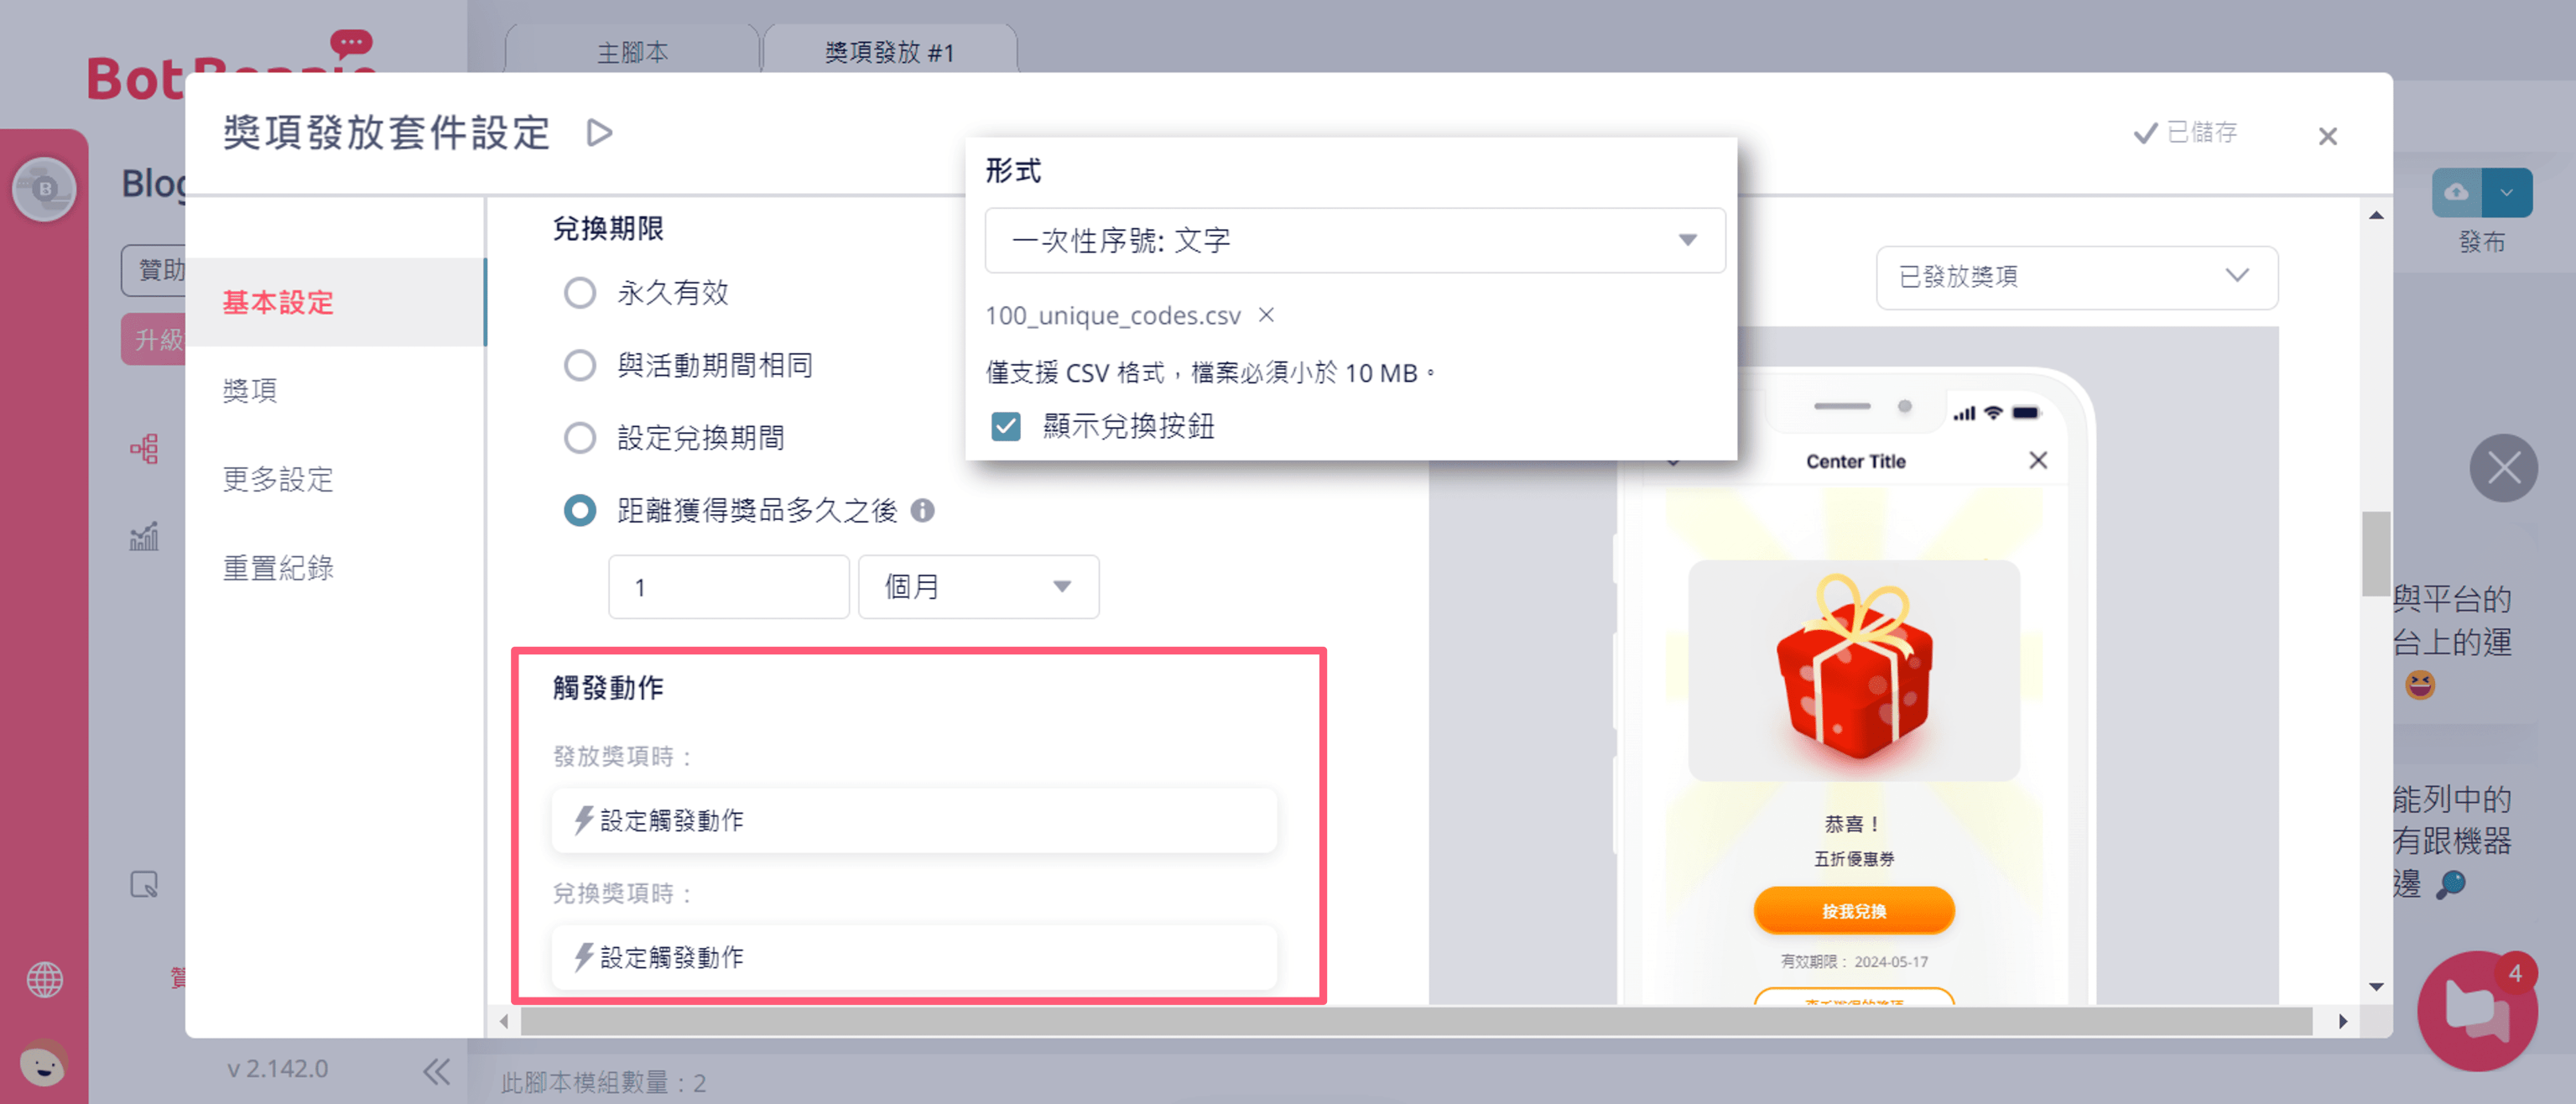
Task: Click the orange 按我兌換 button in the preview
Action: pos(1853,910)
